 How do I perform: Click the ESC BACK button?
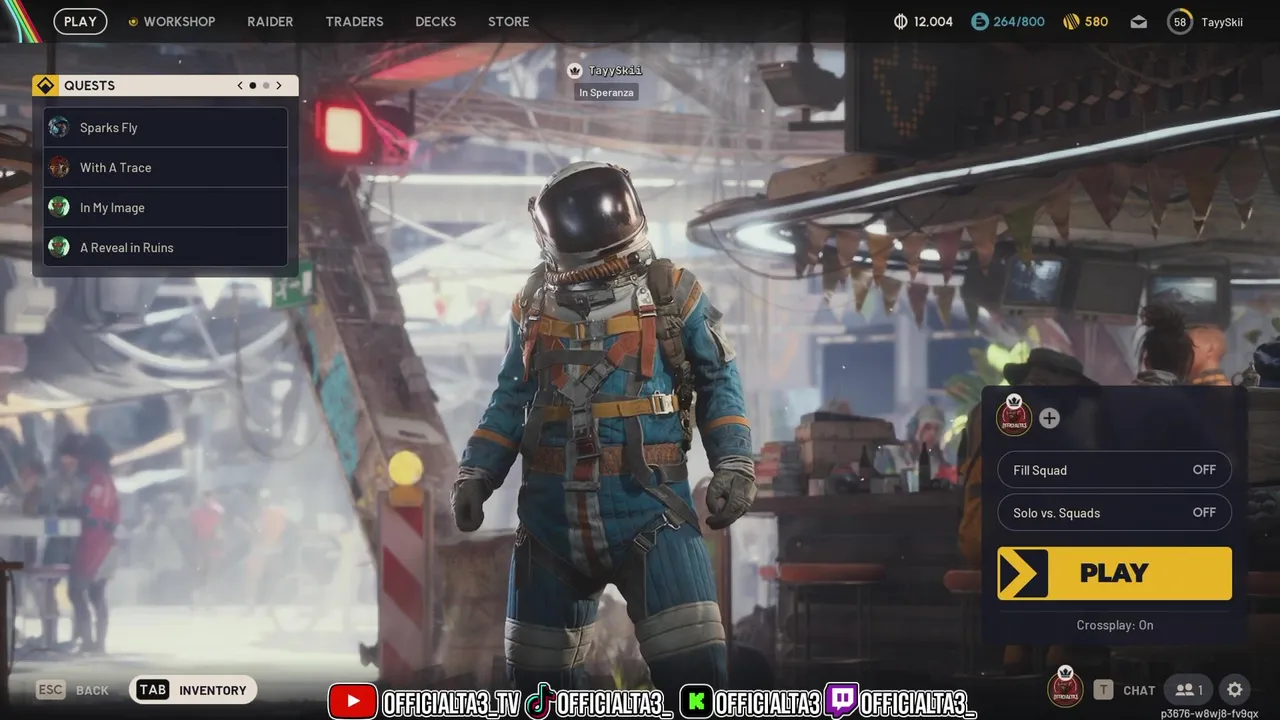coord(73,690)
